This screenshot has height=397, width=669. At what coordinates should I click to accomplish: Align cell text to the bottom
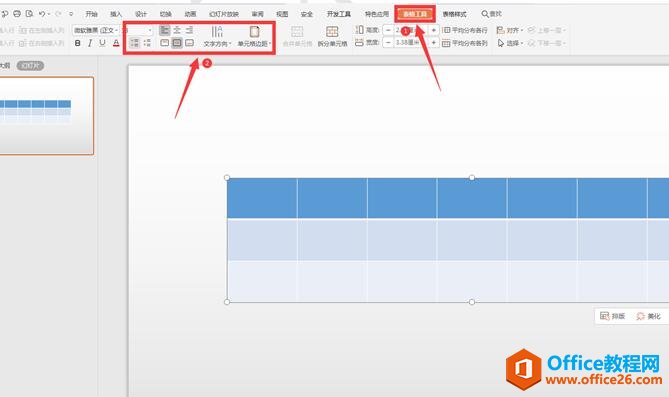pos(189,43)
